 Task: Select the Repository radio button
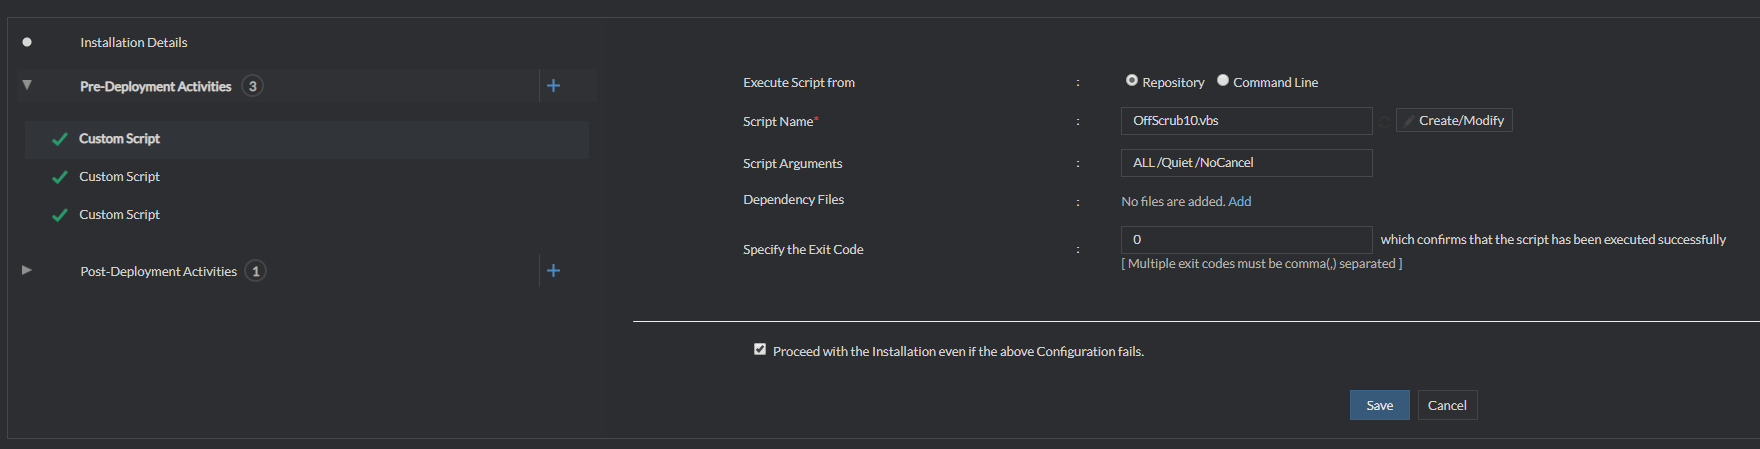point(1132,81)
